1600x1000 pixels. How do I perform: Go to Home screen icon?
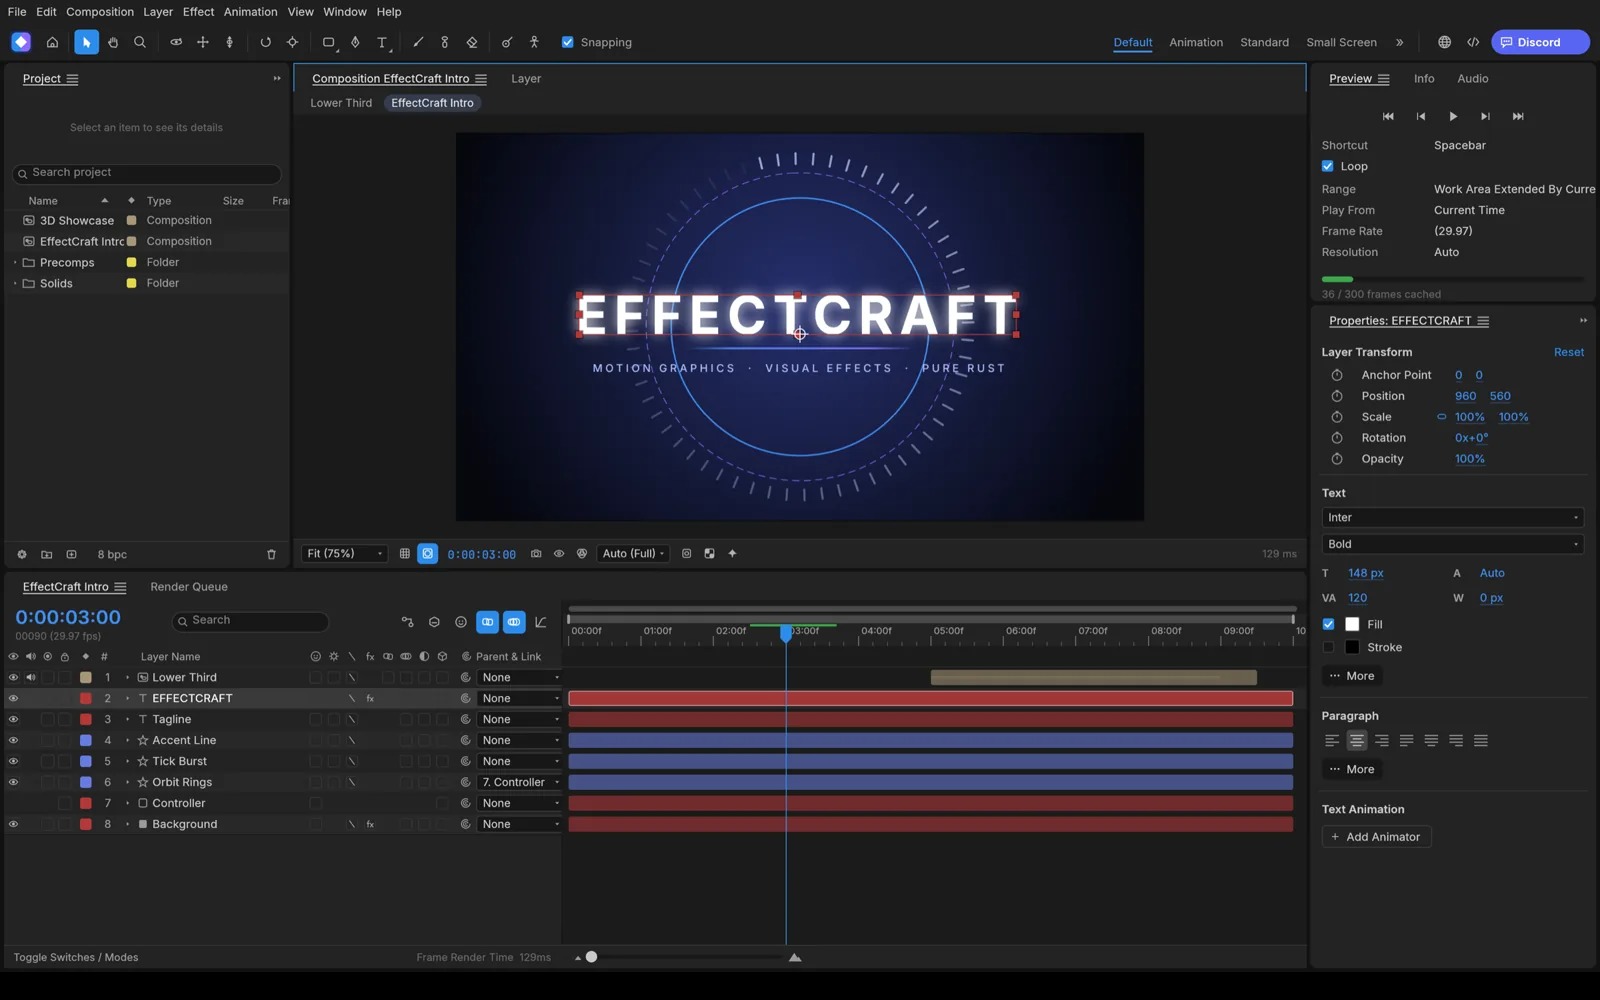(52, 42)
